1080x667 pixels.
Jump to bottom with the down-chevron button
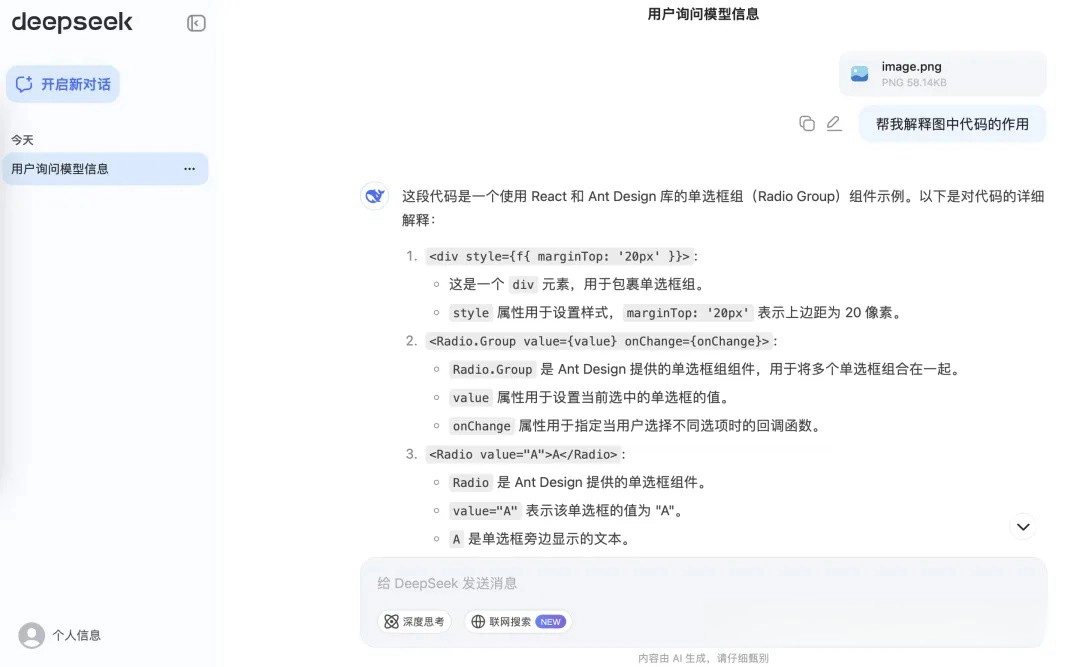(x=1023, y=526)
